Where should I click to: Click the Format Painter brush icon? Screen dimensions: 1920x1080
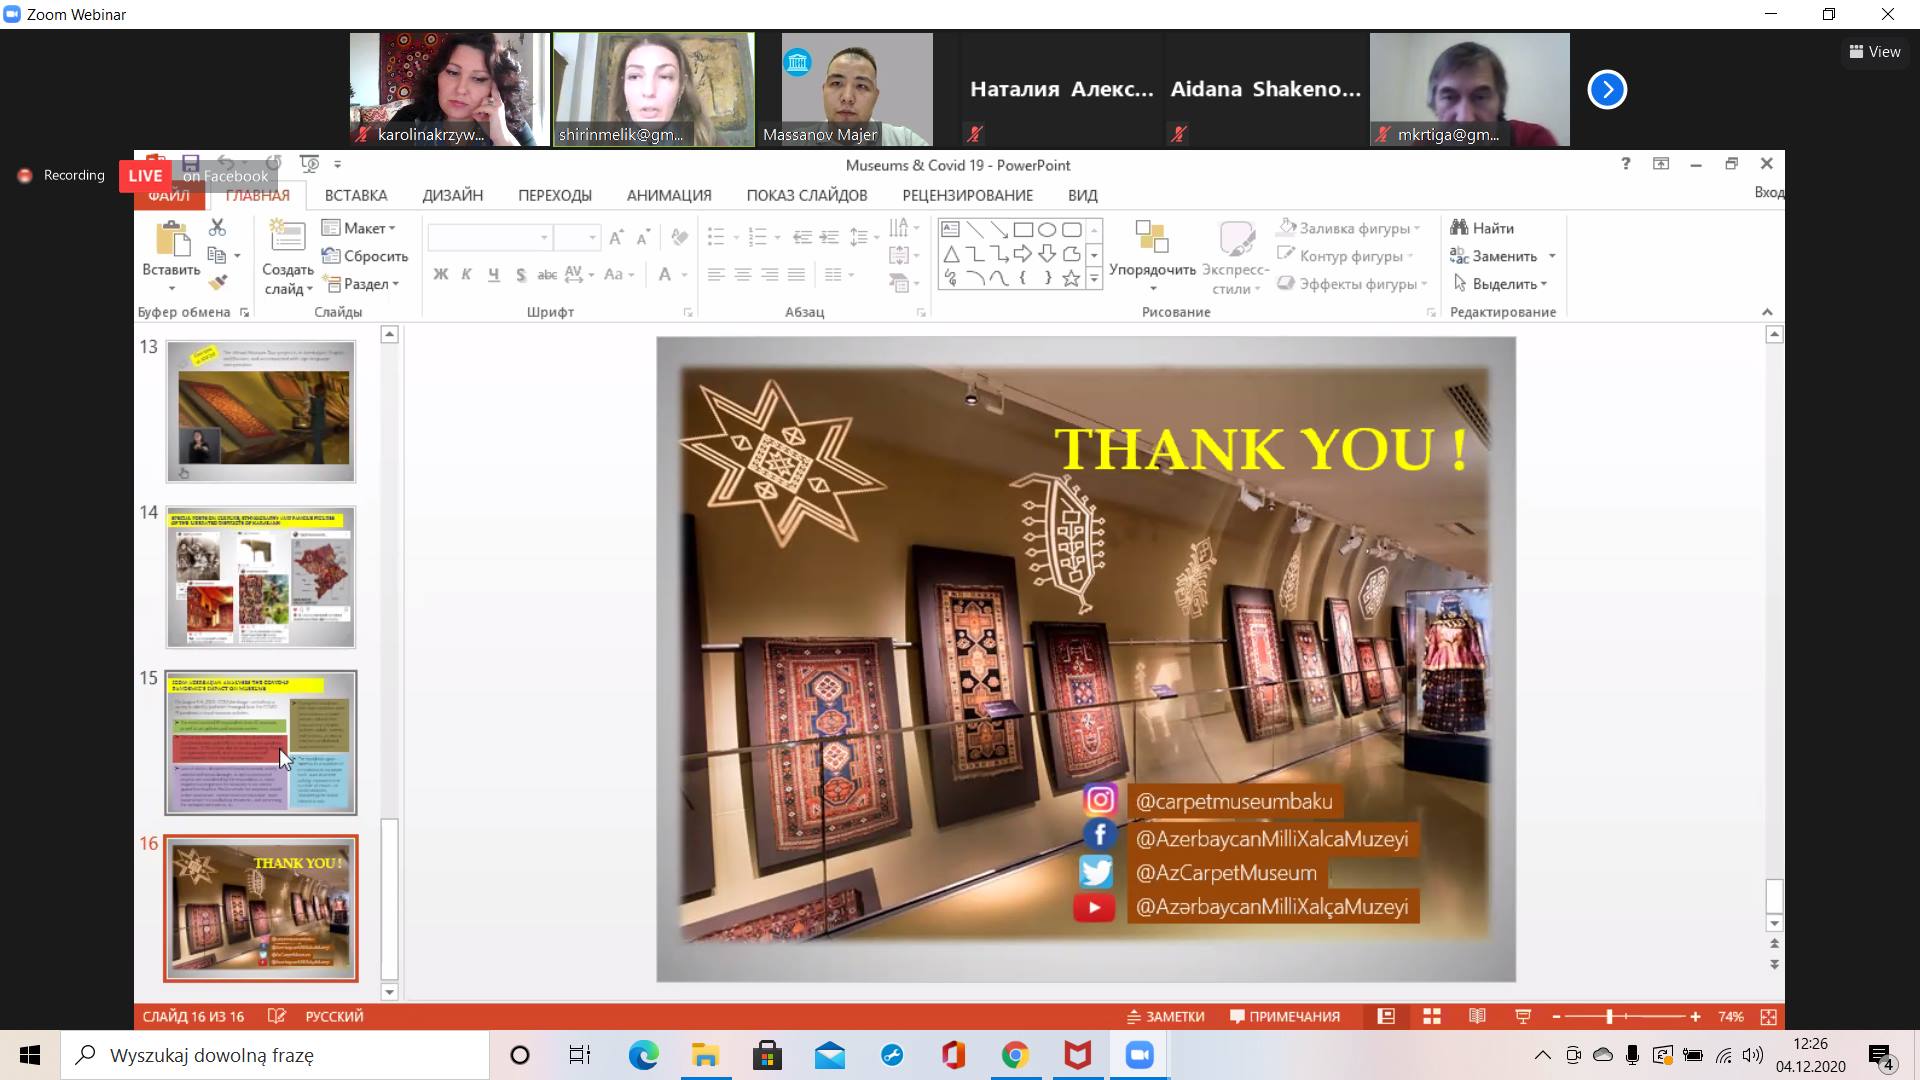tap(217, 283)
